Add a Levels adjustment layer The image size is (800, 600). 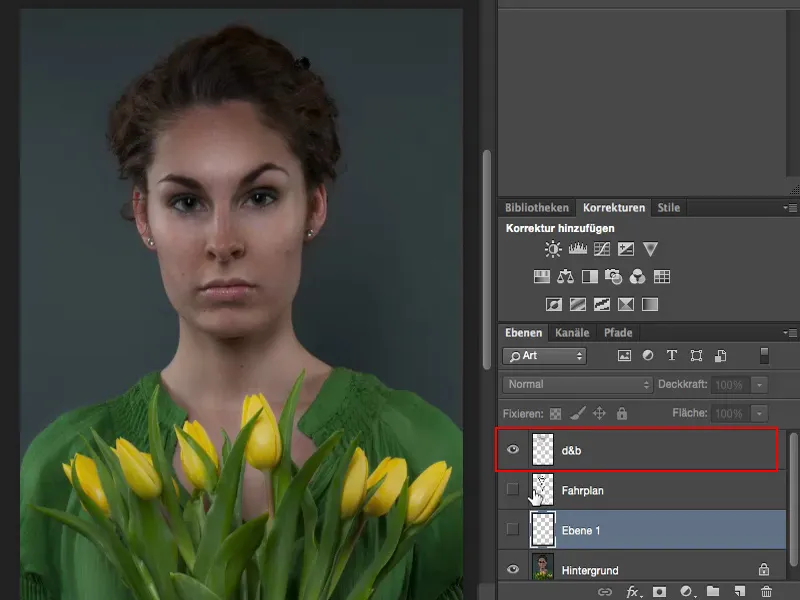pos(578,249)
